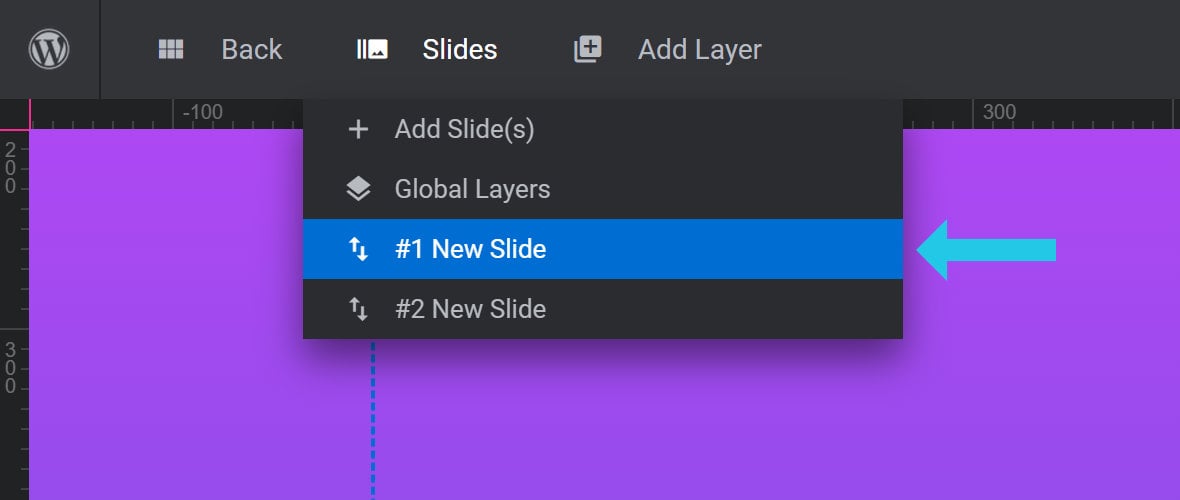Click the plus icon for Add Slide(s)
The width and height of the screenshot is (1180, 500).
(358, 130)
